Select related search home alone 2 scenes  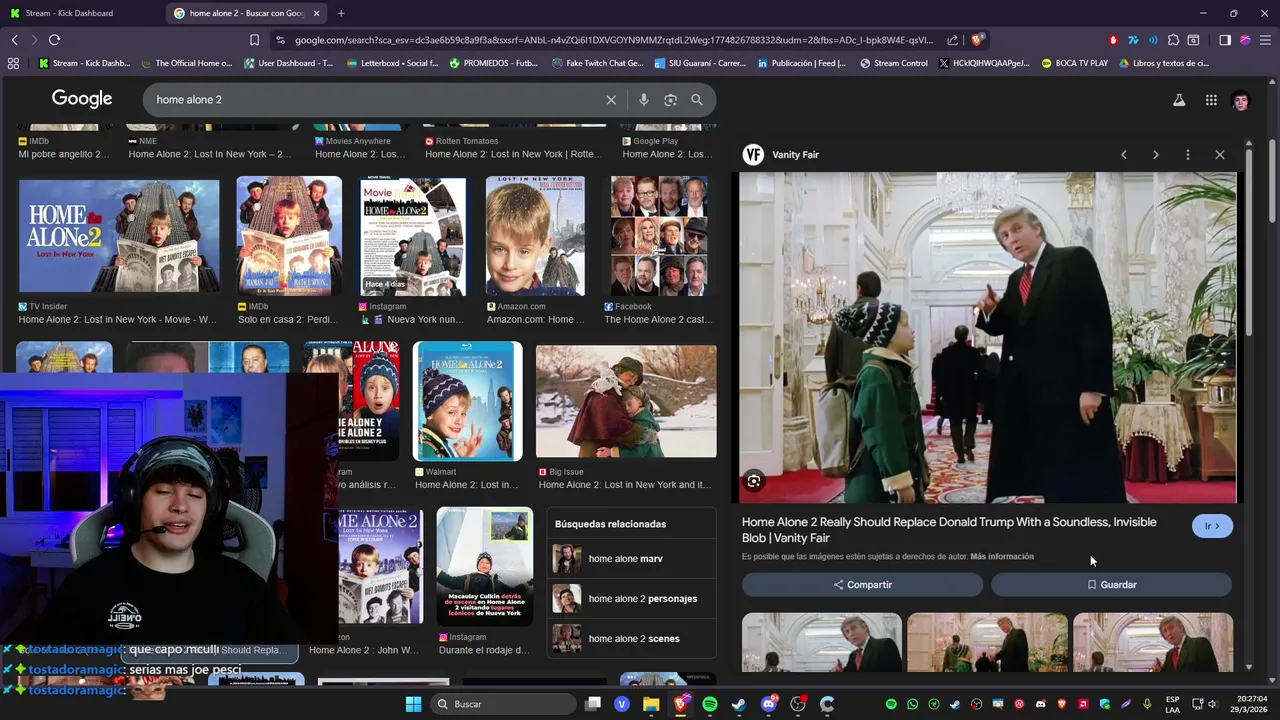[632, 639]
